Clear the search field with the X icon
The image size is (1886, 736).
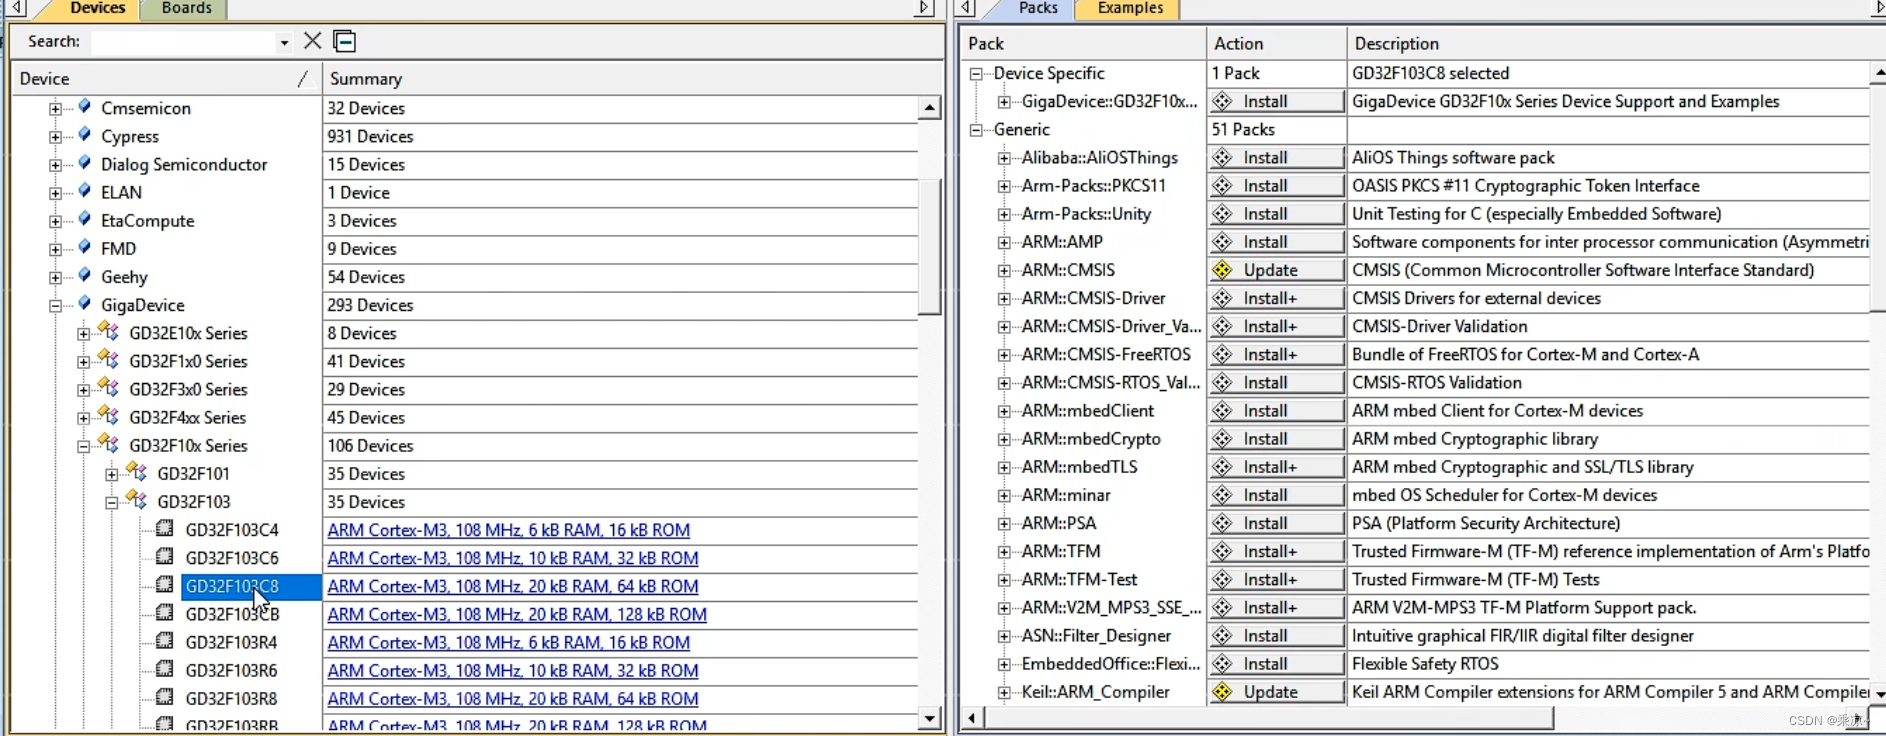click(x=313, y=41)
